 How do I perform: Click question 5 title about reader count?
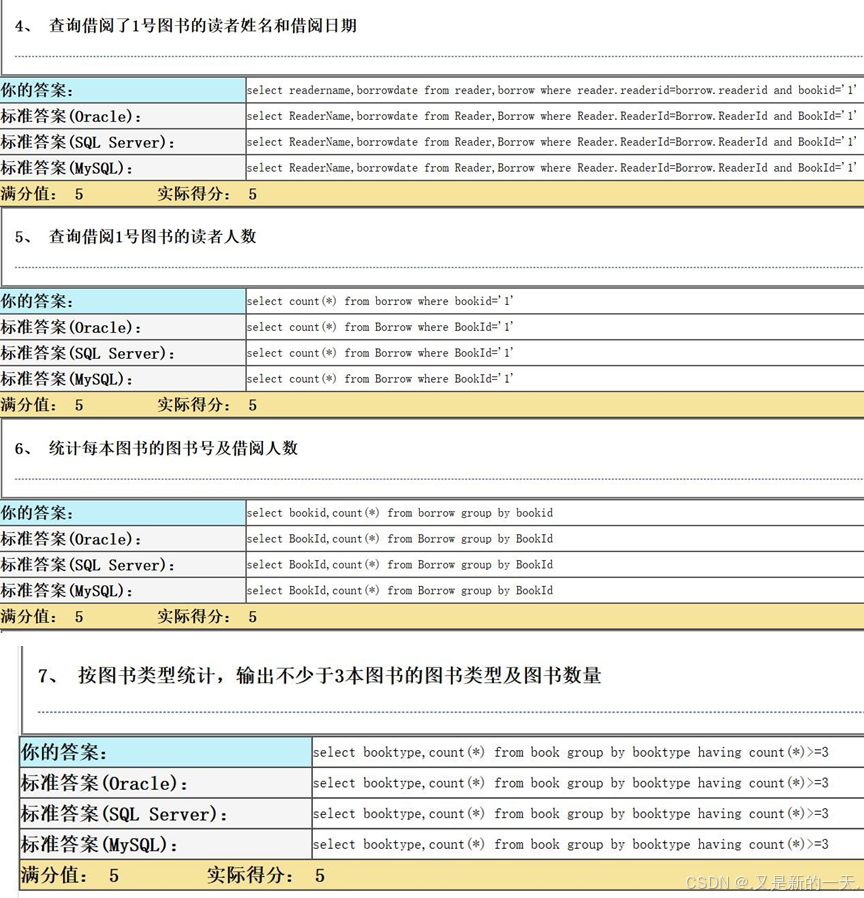[x=152, y=237]
